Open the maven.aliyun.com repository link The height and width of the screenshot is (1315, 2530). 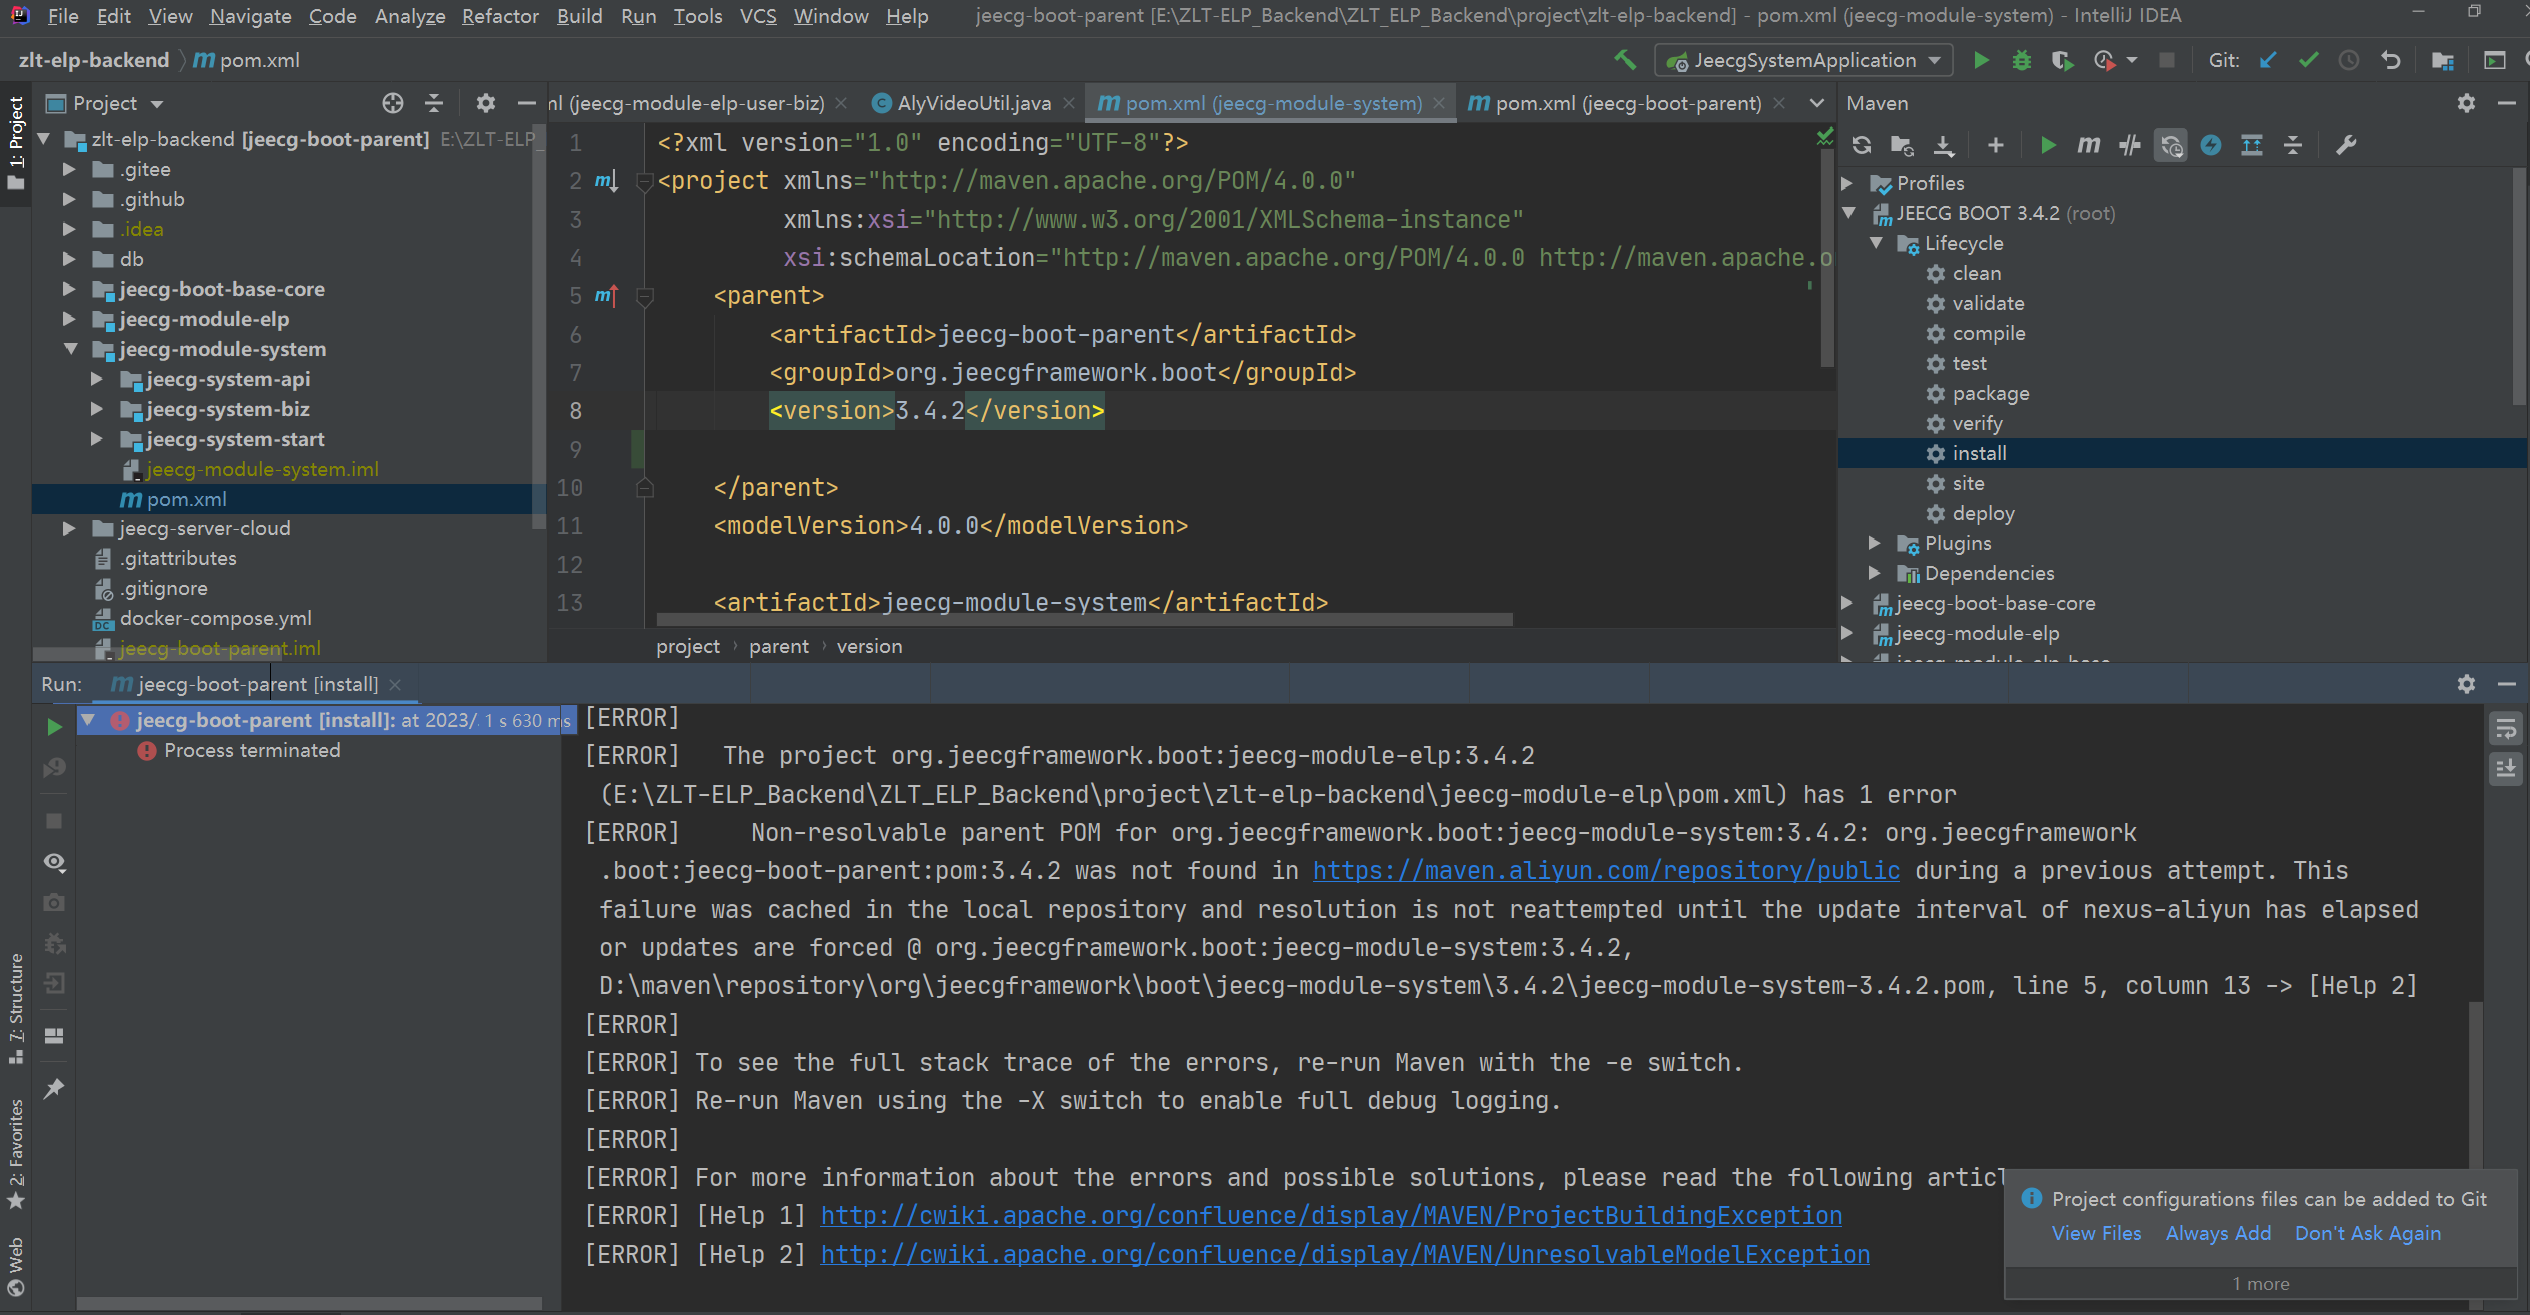[x=1606, y=871]
